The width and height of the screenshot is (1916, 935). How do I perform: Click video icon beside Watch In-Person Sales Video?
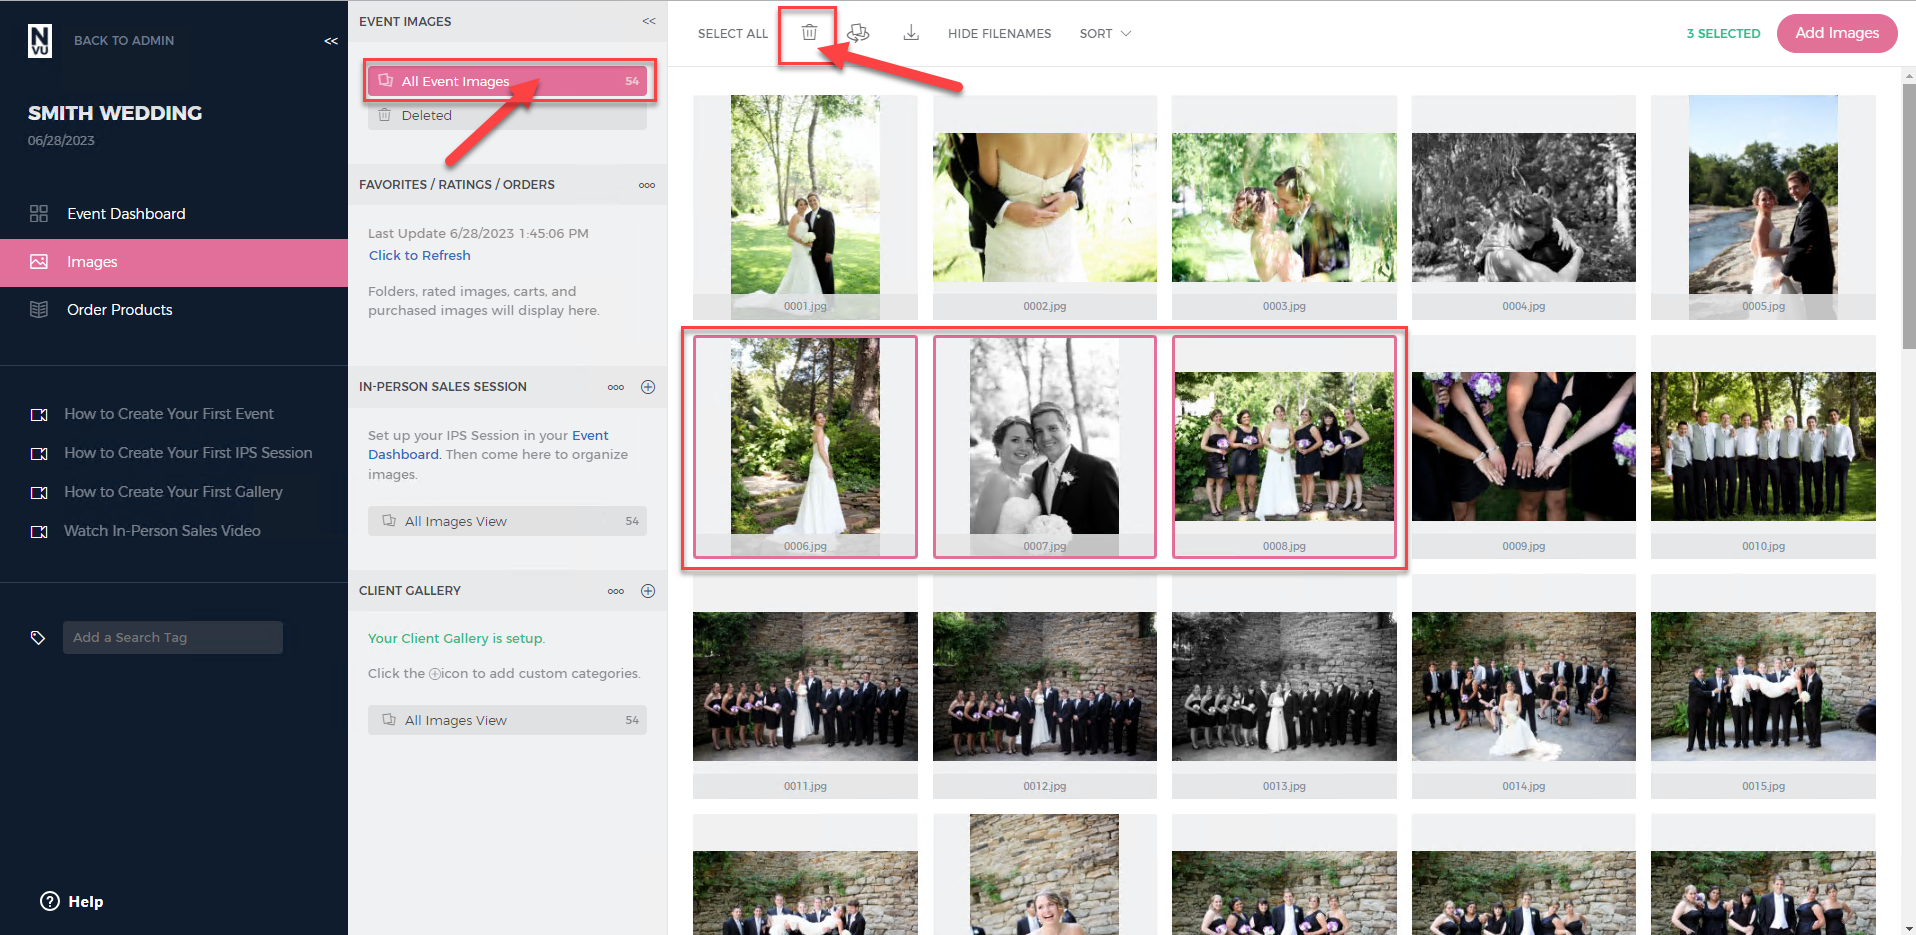pyautogui.click(x=39, y=531)
